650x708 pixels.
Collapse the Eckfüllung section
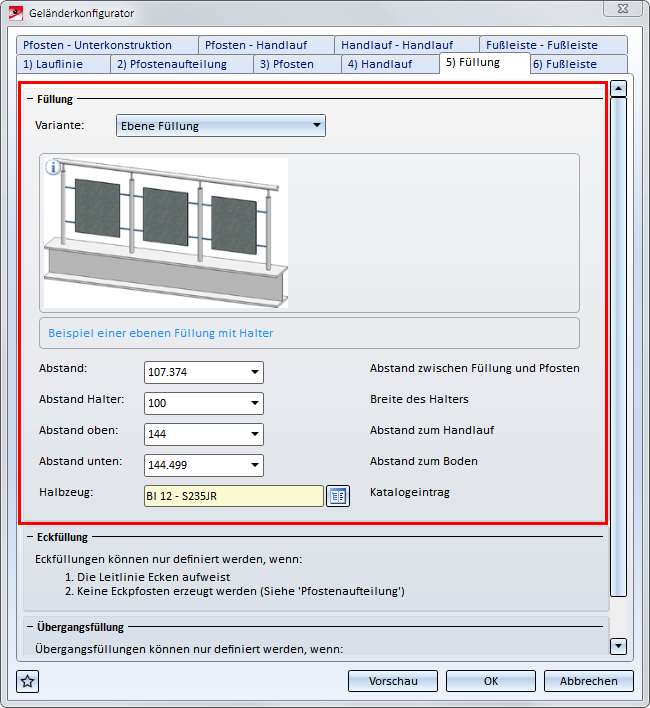[x=30, y=537]
